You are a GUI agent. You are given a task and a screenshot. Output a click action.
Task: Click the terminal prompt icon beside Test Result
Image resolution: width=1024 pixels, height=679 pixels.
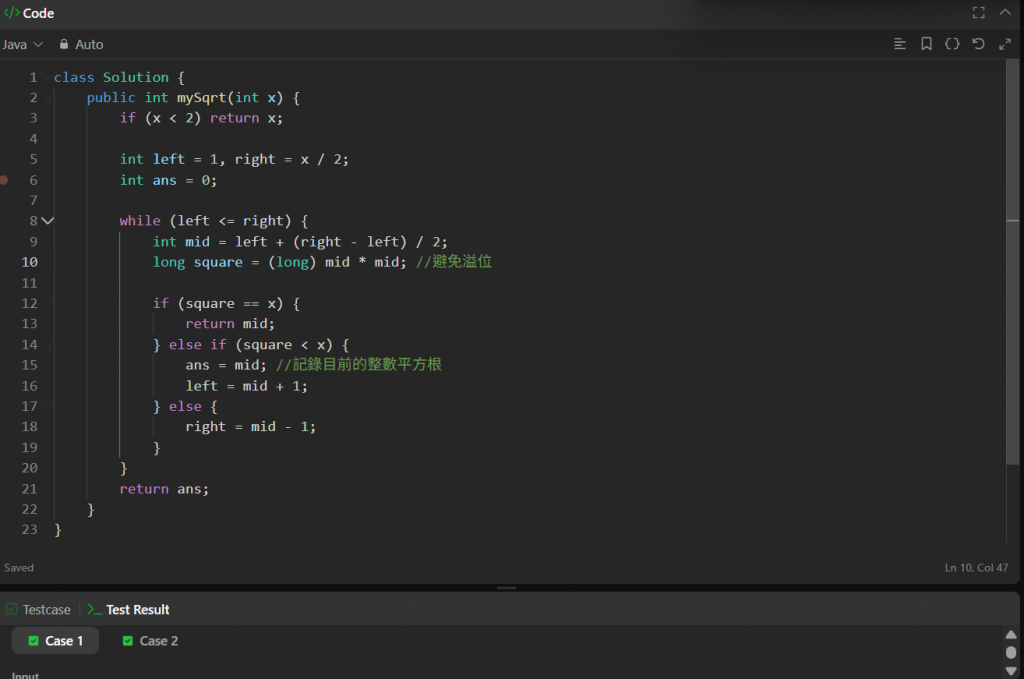95,610
